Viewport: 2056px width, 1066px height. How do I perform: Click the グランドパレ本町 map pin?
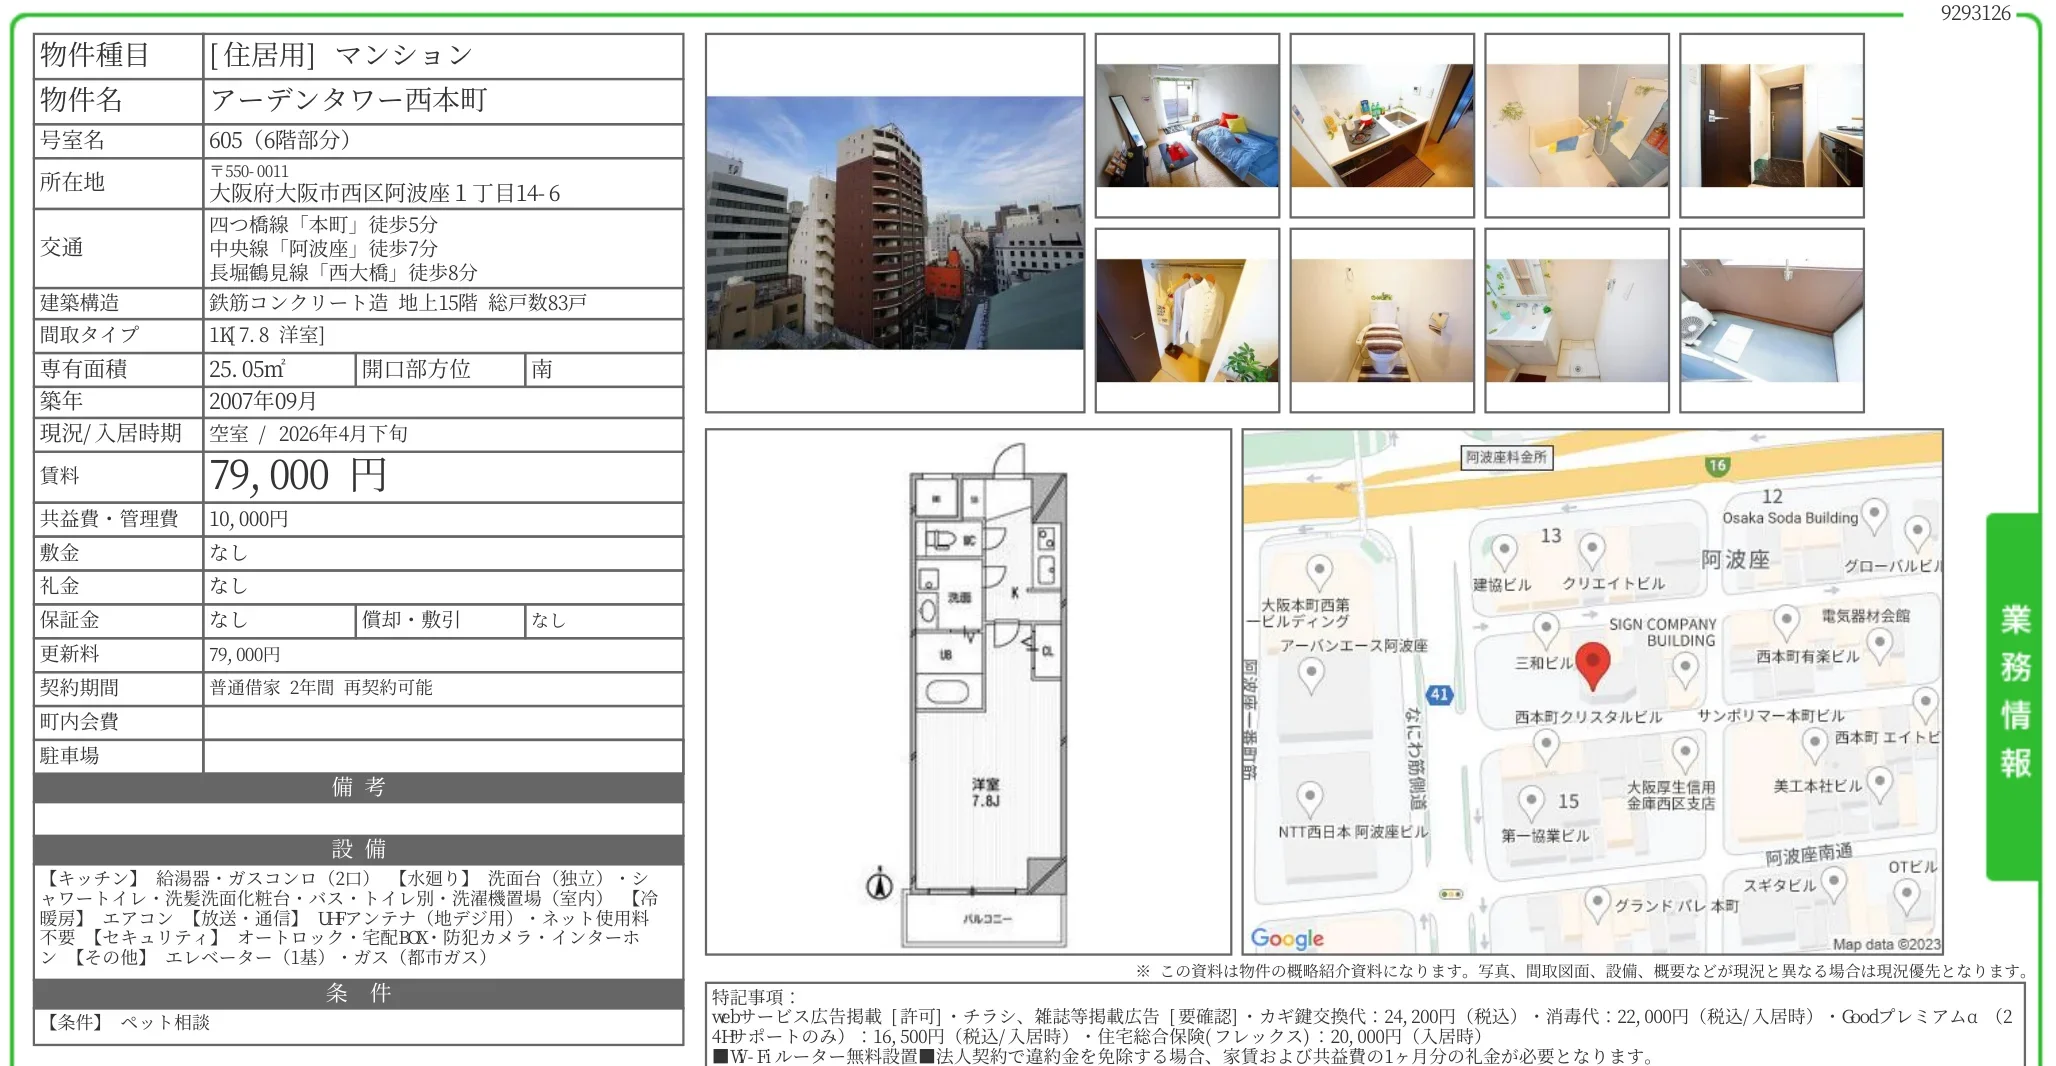pyautogui.click(x=1597, y=903)
